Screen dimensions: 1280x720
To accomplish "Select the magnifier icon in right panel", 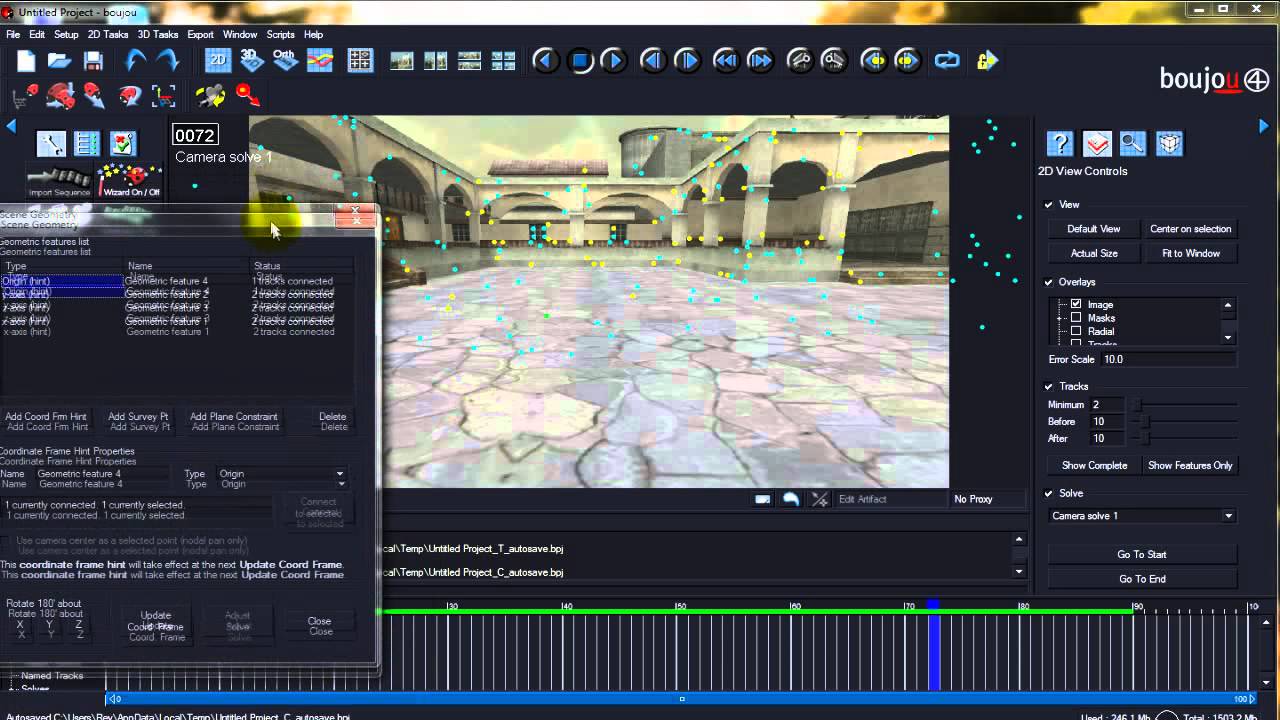I will tap(1132, 144).
